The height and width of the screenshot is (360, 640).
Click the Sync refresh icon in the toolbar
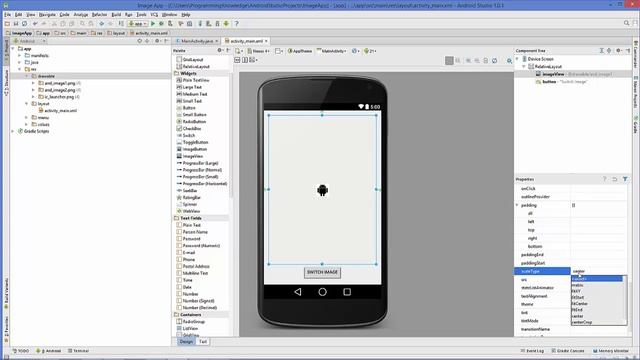point(24,24)
